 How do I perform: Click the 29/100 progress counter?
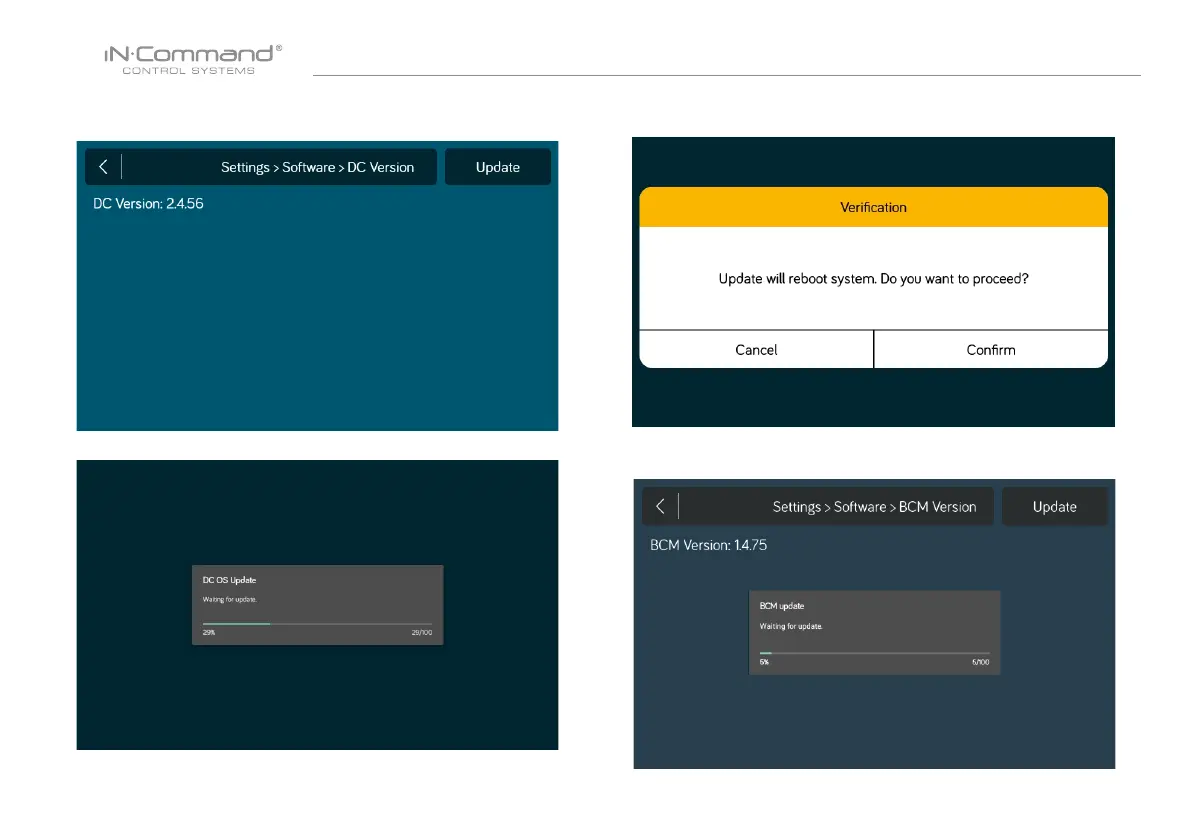(422, 632)
